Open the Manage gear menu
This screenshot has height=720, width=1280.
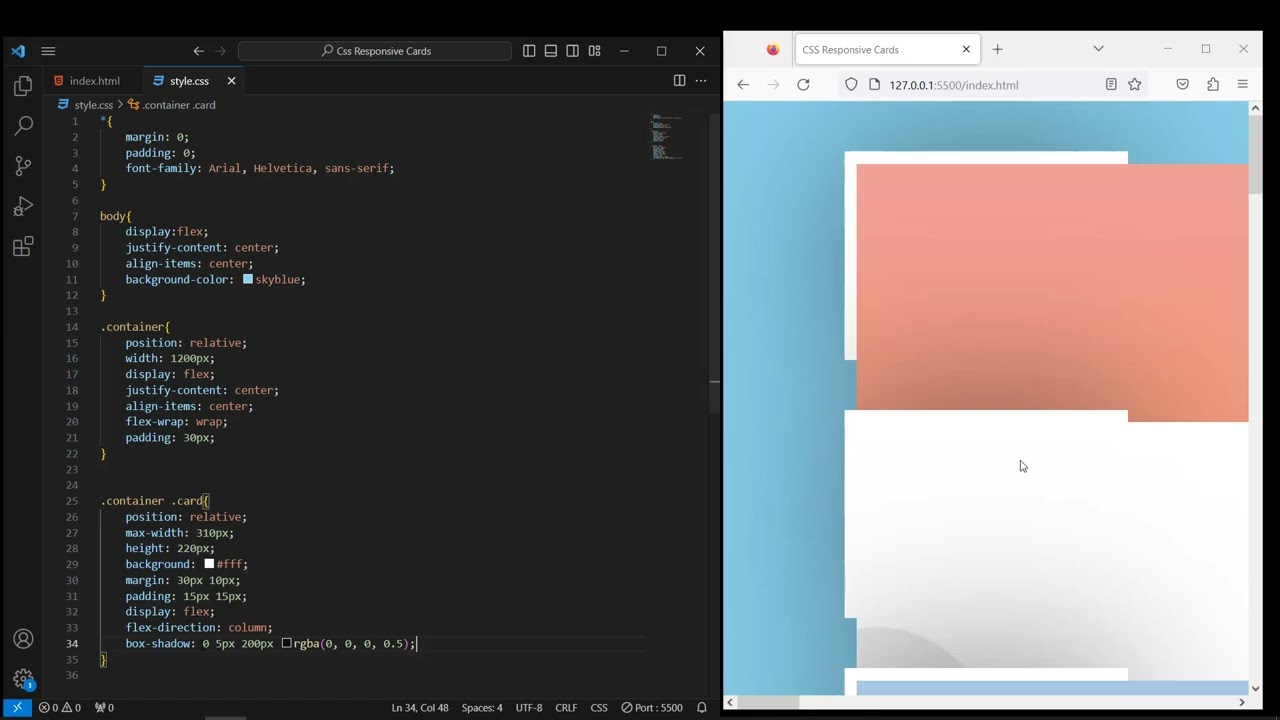[23, 679]
